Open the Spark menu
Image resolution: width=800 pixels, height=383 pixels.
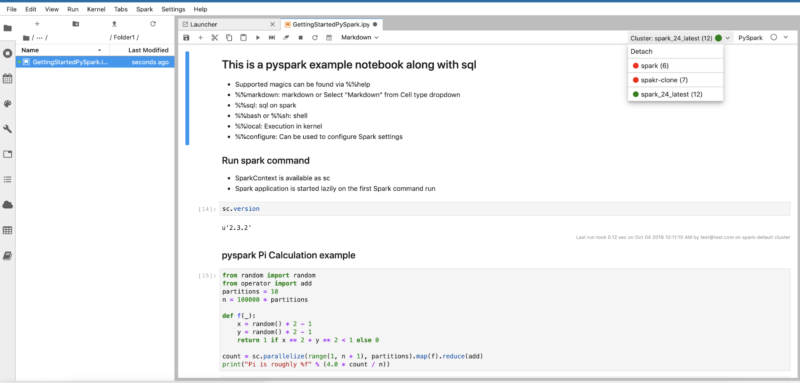click(144, 9)
